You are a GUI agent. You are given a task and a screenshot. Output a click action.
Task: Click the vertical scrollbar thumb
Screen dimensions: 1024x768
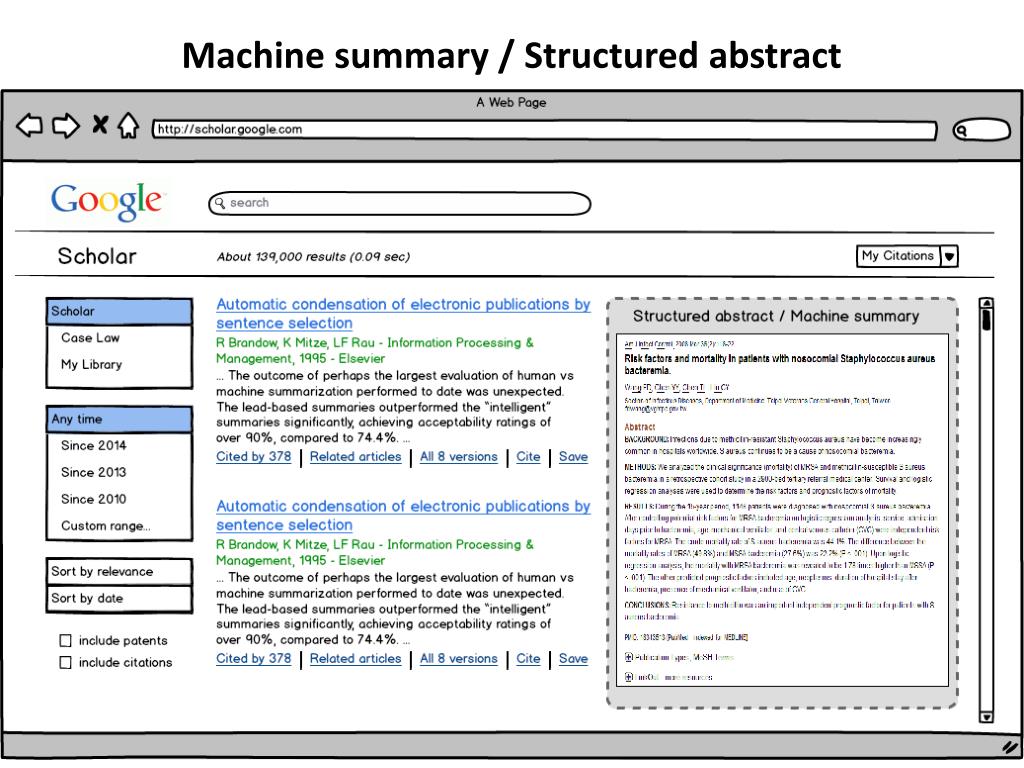point(986,320)
